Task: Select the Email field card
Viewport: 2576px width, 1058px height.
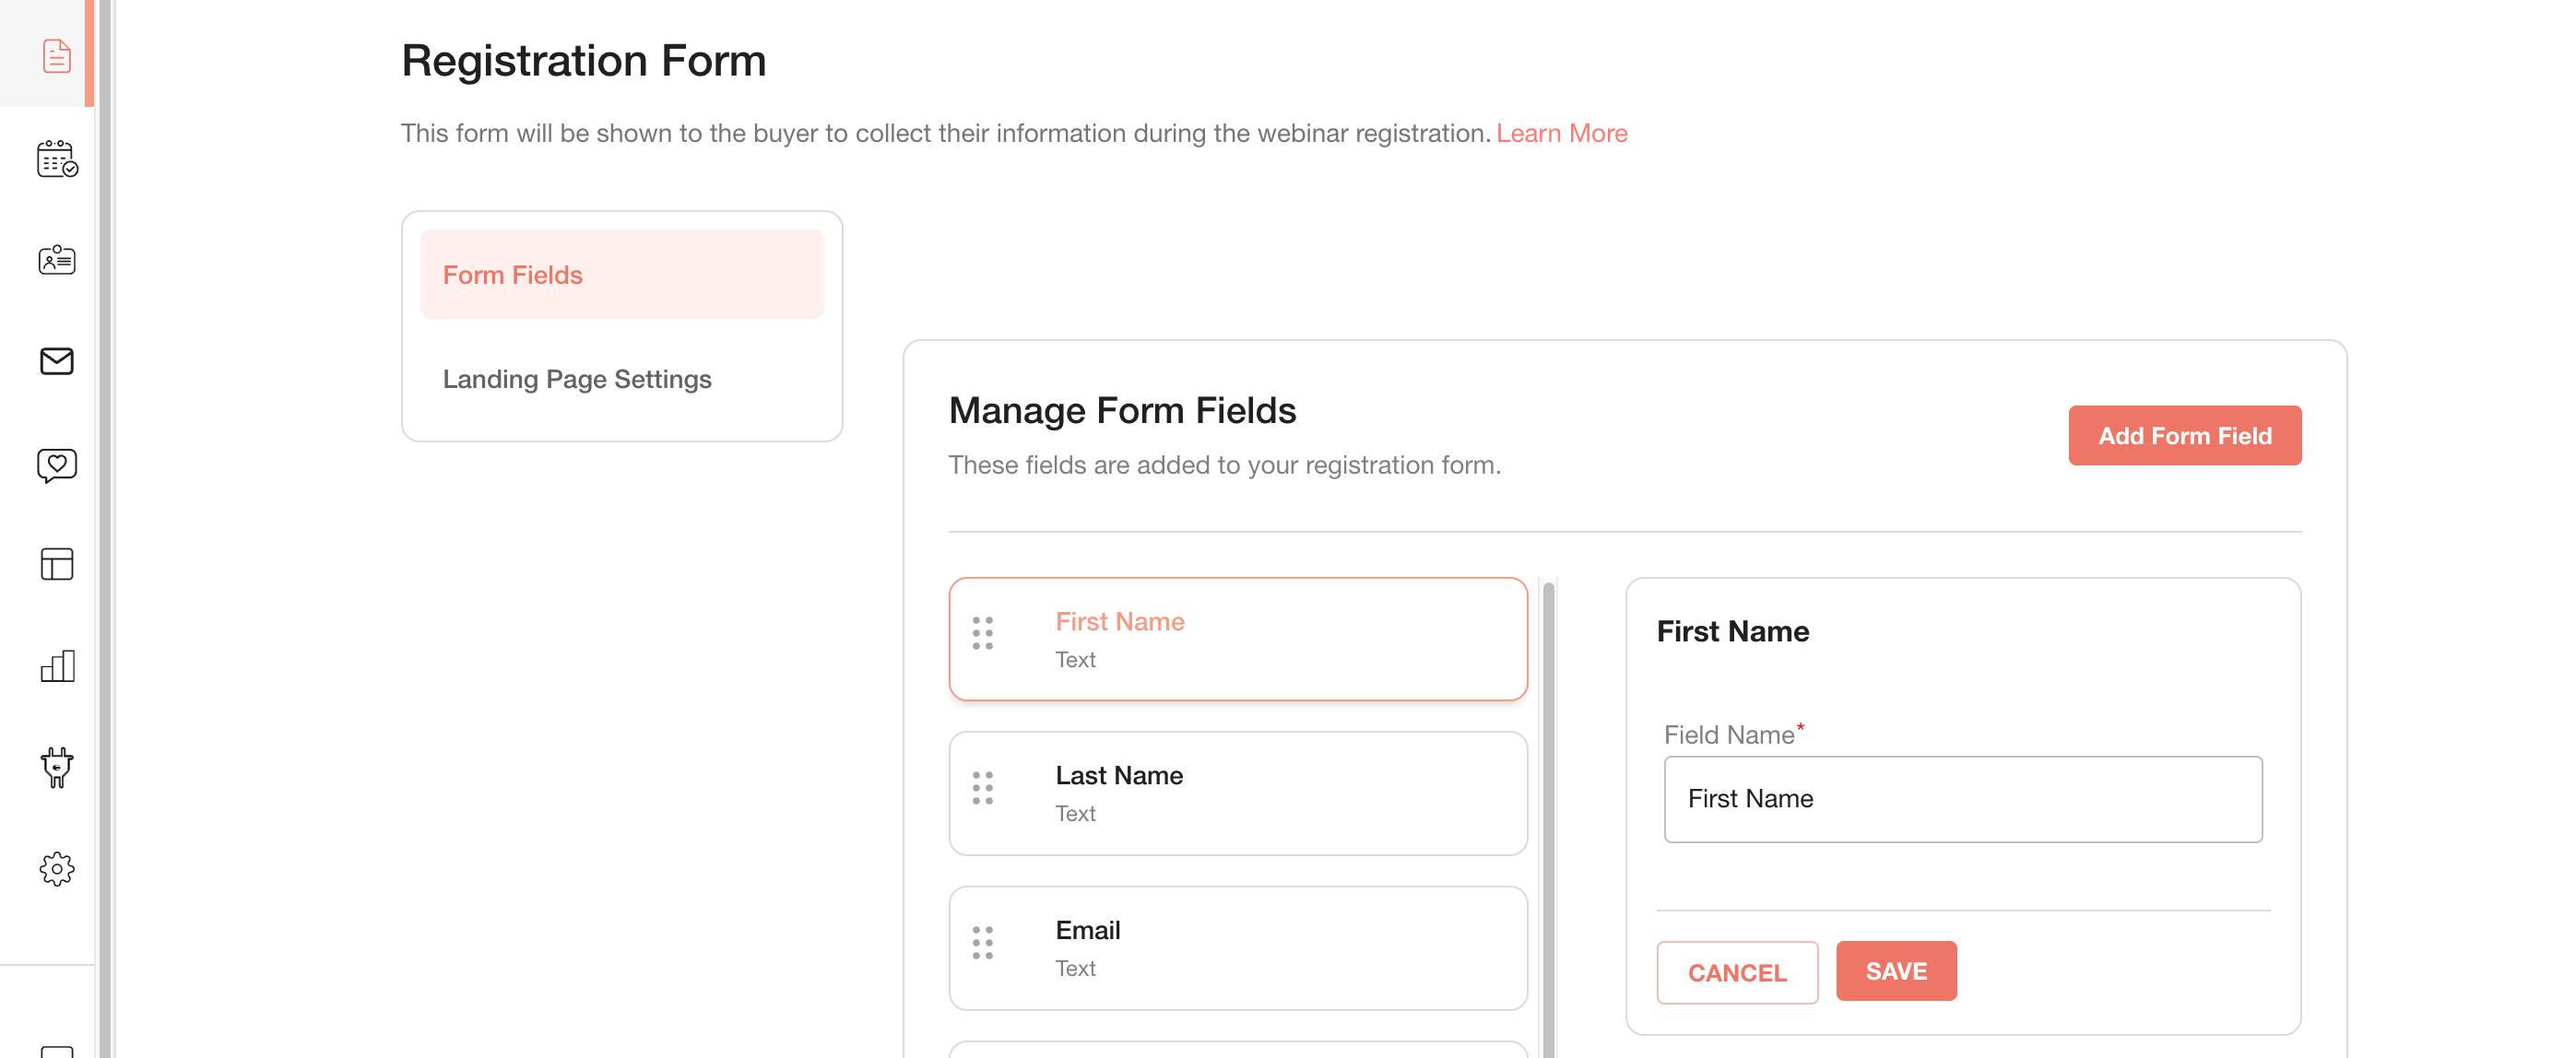Action: pos(1238,948)
